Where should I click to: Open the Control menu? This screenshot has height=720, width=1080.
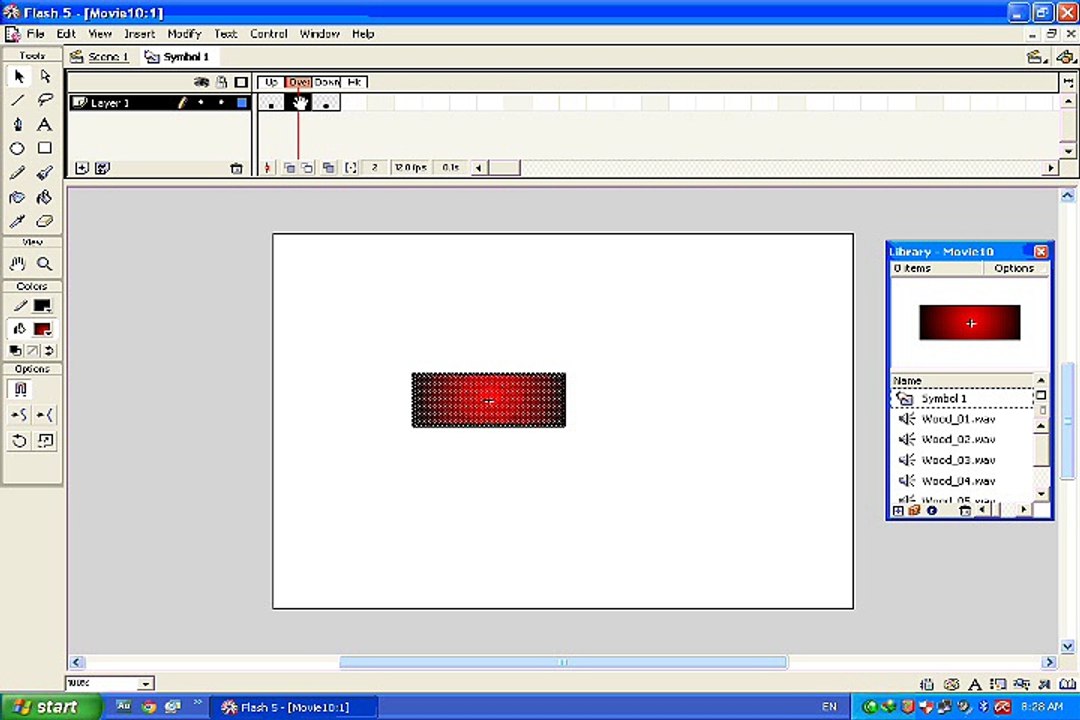tap(269, 34)
